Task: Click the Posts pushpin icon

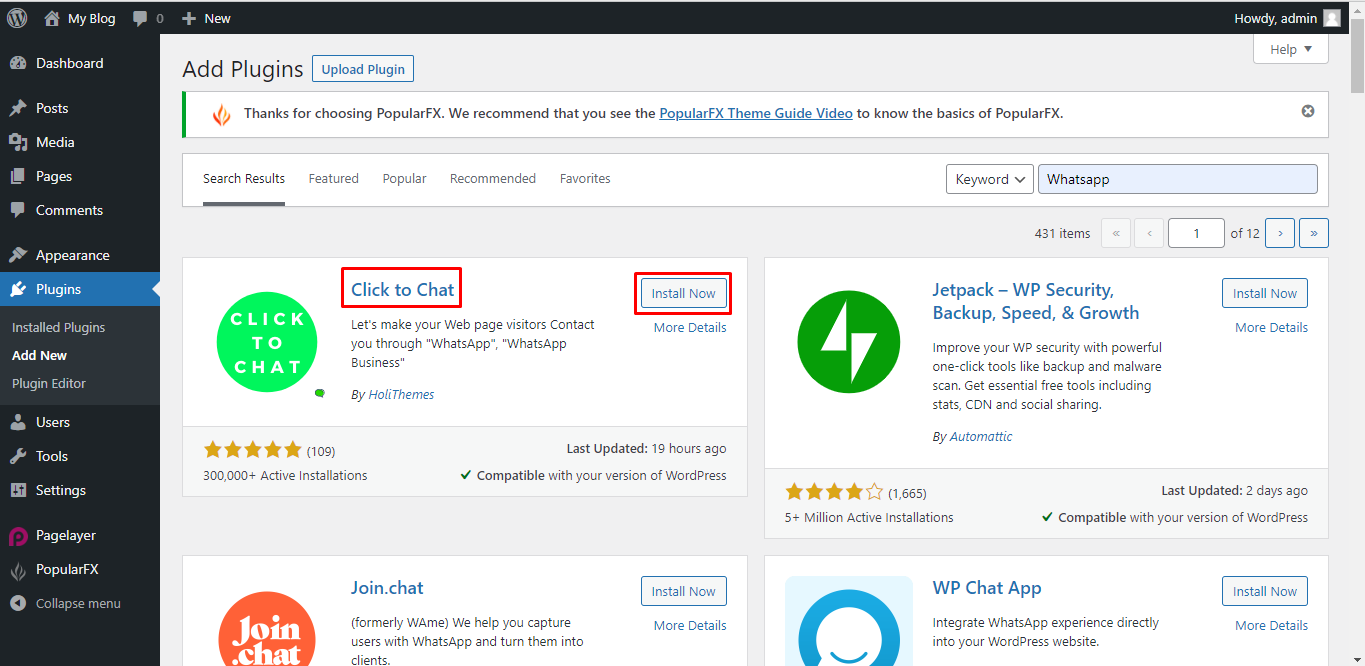Action: pyautogui.click(x=18, y=108)
